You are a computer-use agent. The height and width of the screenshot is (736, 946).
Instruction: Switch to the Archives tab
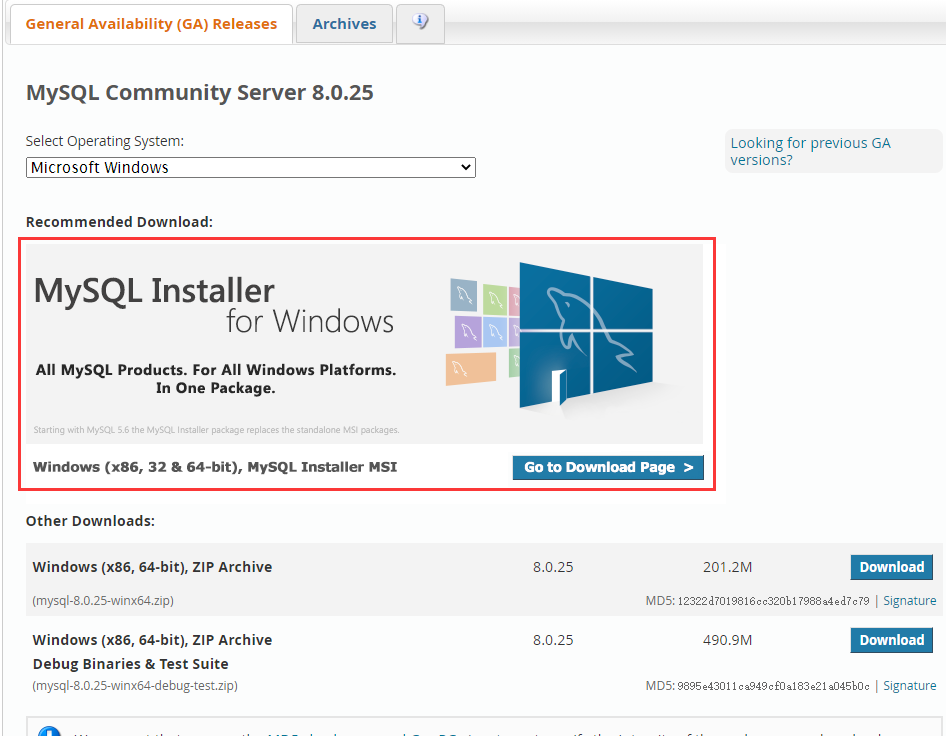click(x=344, y=24)
